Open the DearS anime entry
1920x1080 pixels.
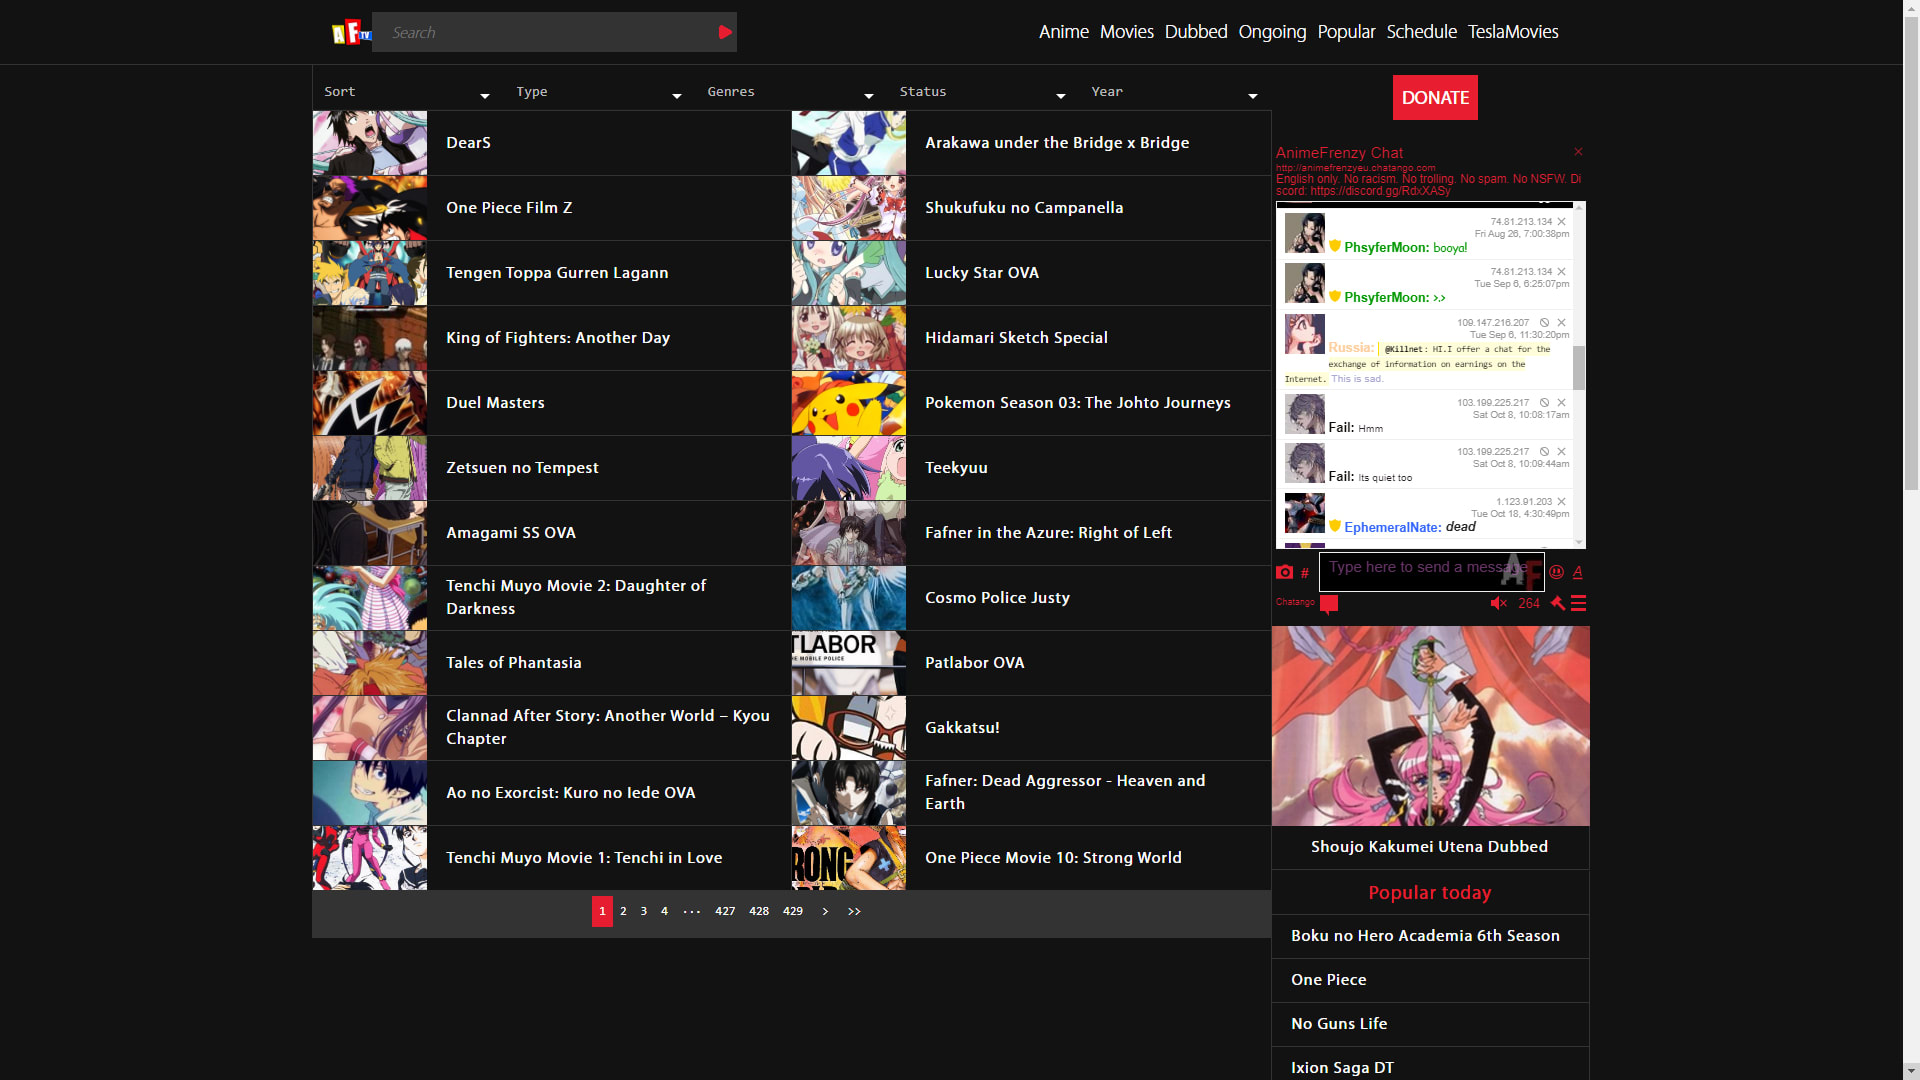pos(468,143)
